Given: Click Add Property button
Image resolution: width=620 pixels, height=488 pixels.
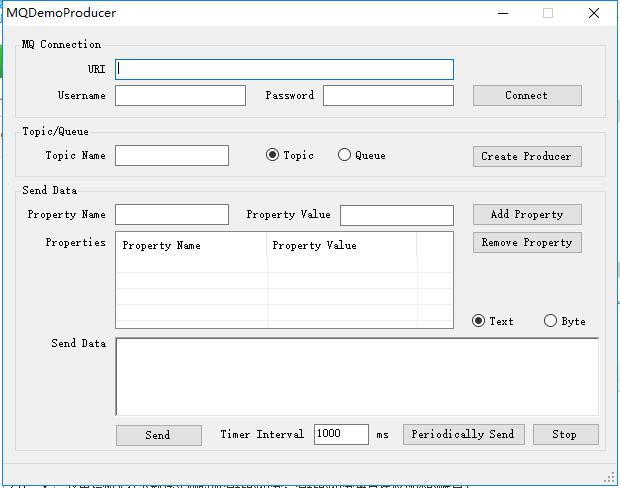Looking at the screenshot, I should (527, 214).
